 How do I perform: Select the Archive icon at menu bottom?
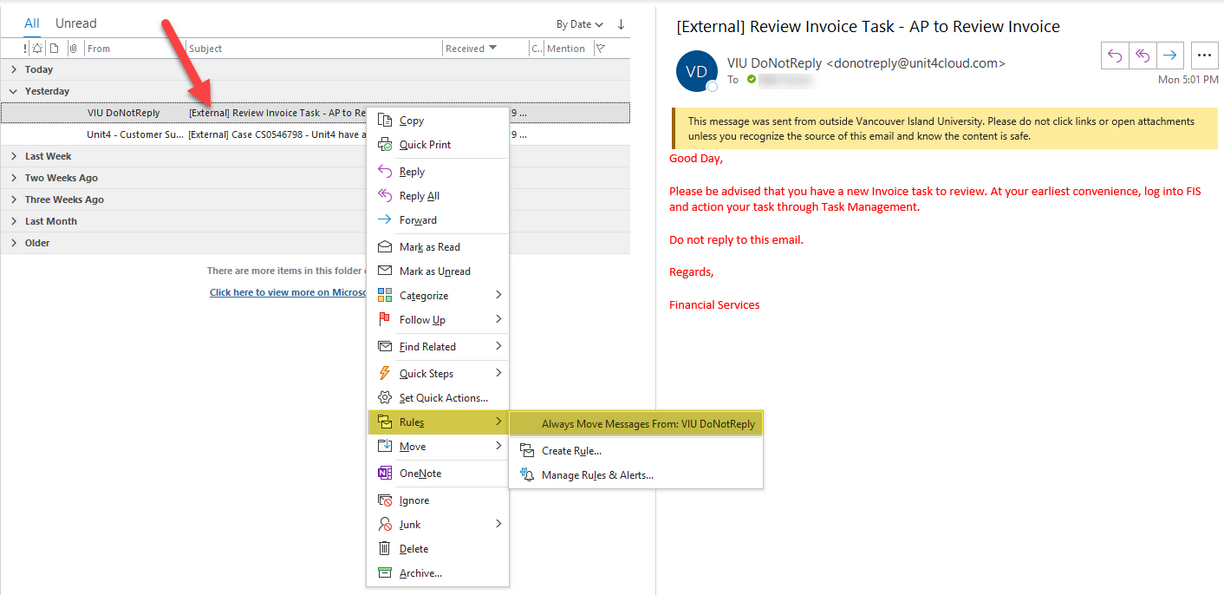tap(385, 572)
